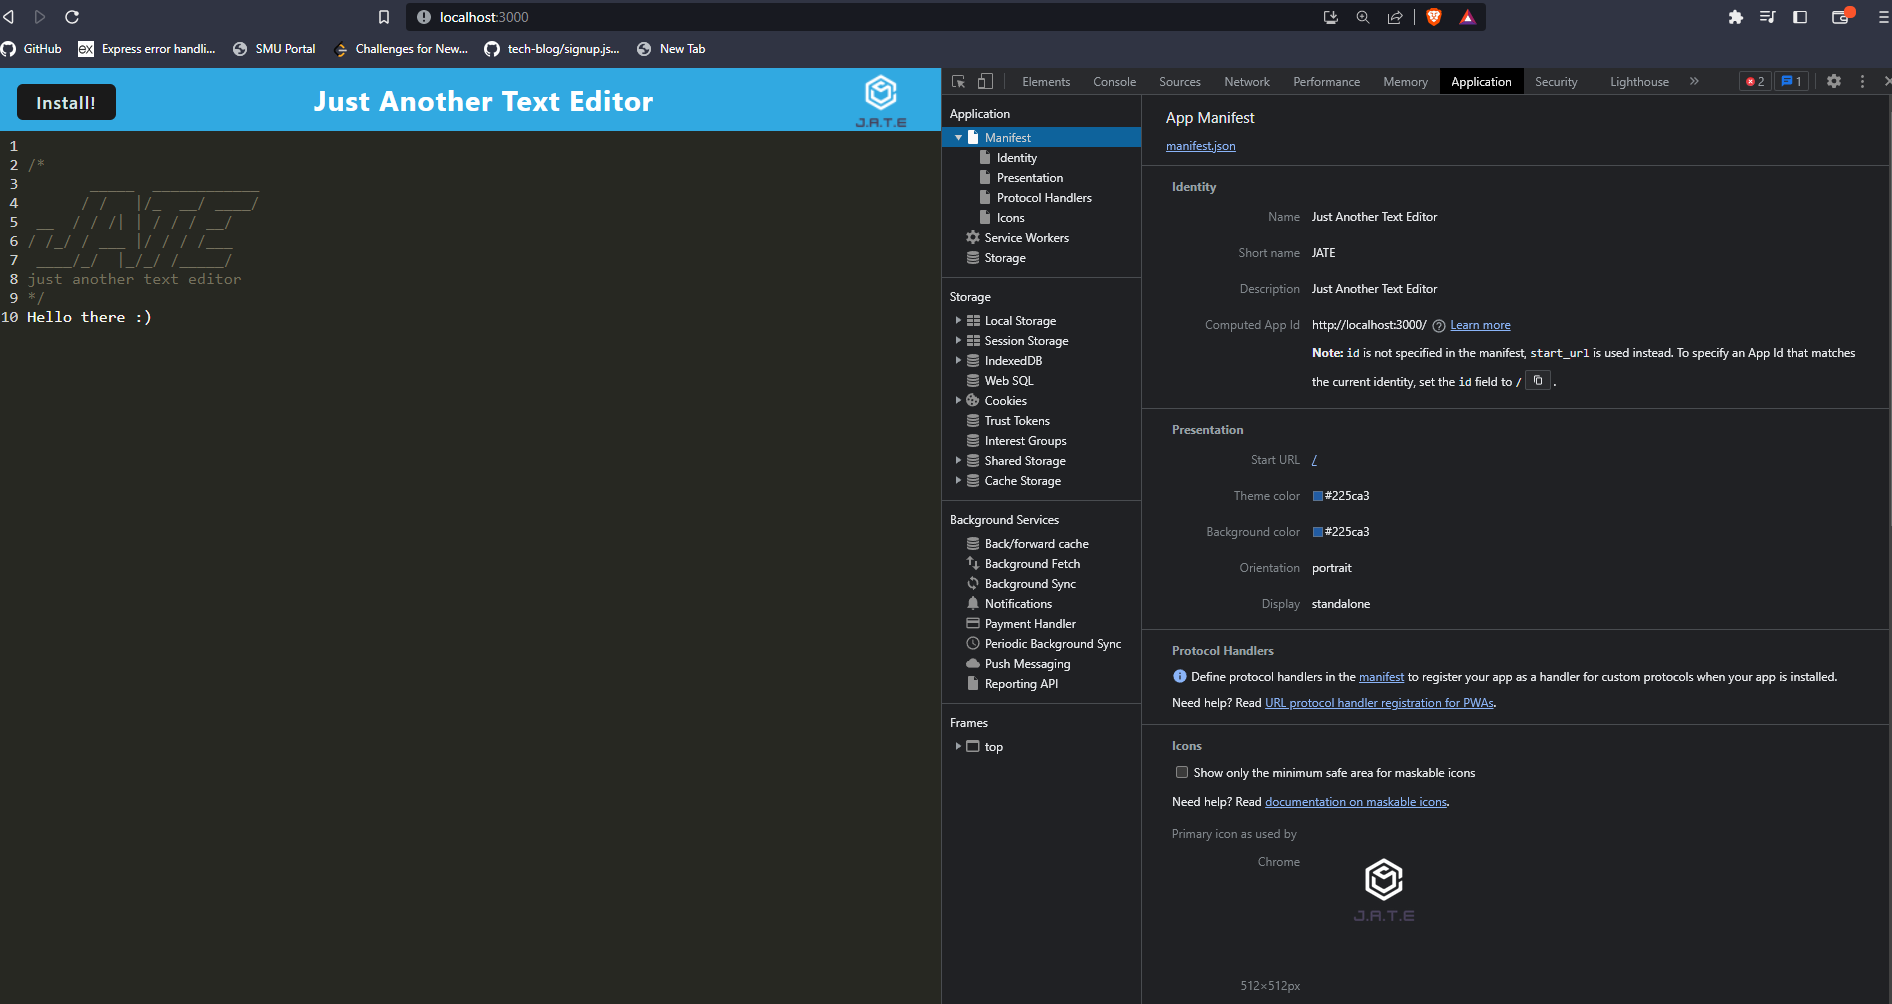This screenshot has height=1004, width=1892.
Task: Expand the top frame under Frames
Action: coord(959,746)
